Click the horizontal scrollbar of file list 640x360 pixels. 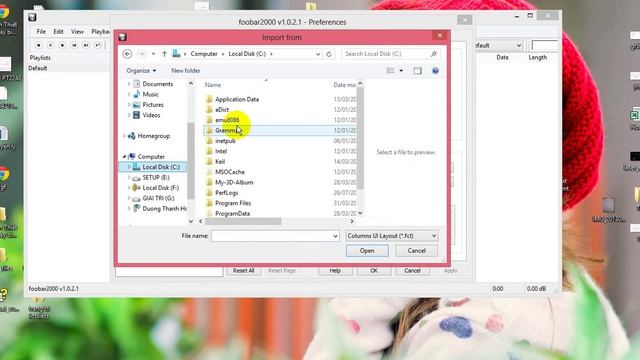243,221
